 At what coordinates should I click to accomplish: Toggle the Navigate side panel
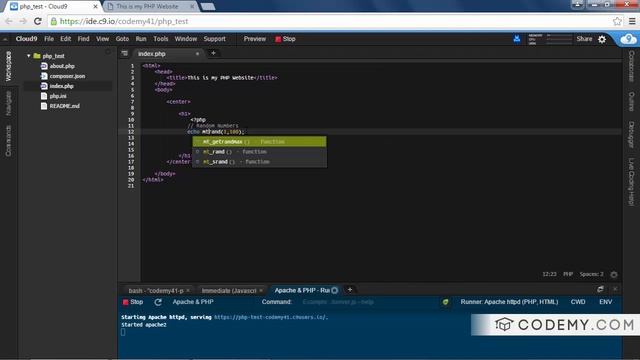coord(9,103)
